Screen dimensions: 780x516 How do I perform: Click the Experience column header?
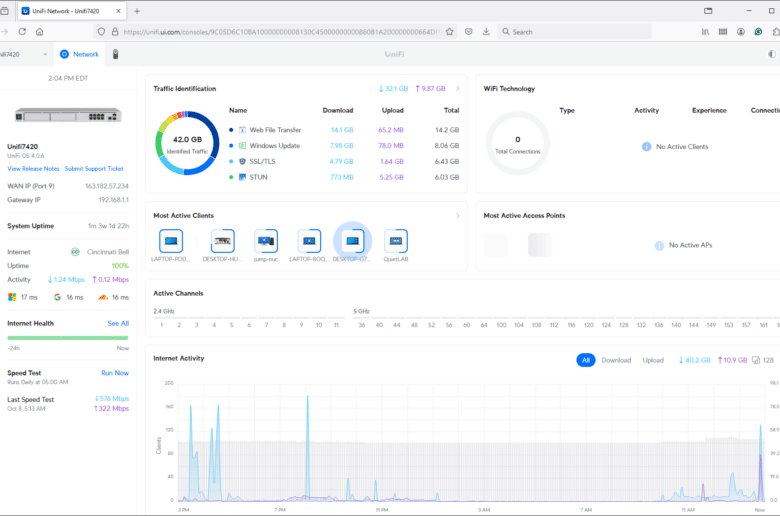click(709, 110)
